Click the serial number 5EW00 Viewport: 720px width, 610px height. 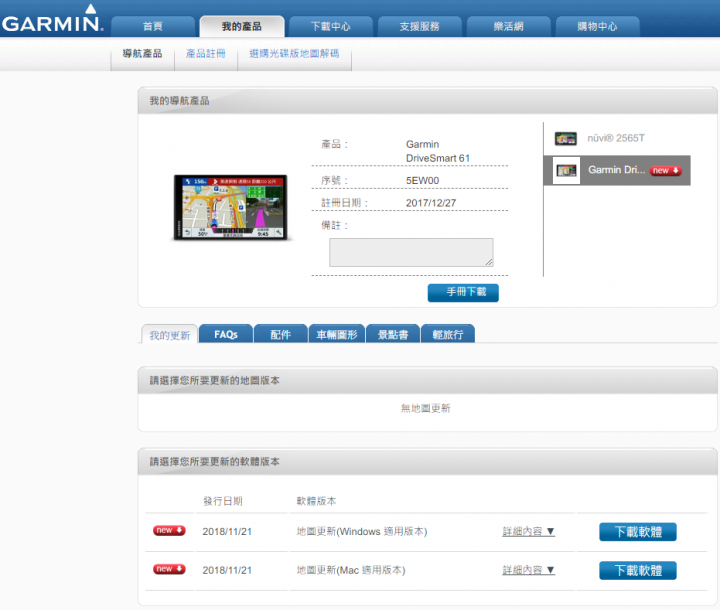point(422,181)
